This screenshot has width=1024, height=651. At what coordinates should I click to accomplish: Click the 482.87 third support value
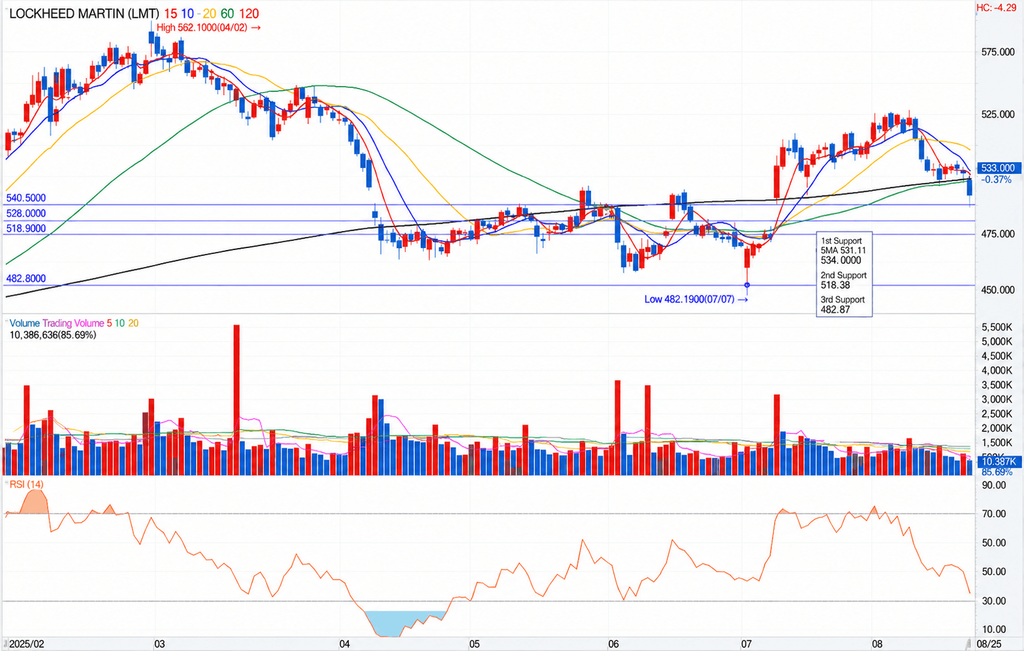(835, 310)
